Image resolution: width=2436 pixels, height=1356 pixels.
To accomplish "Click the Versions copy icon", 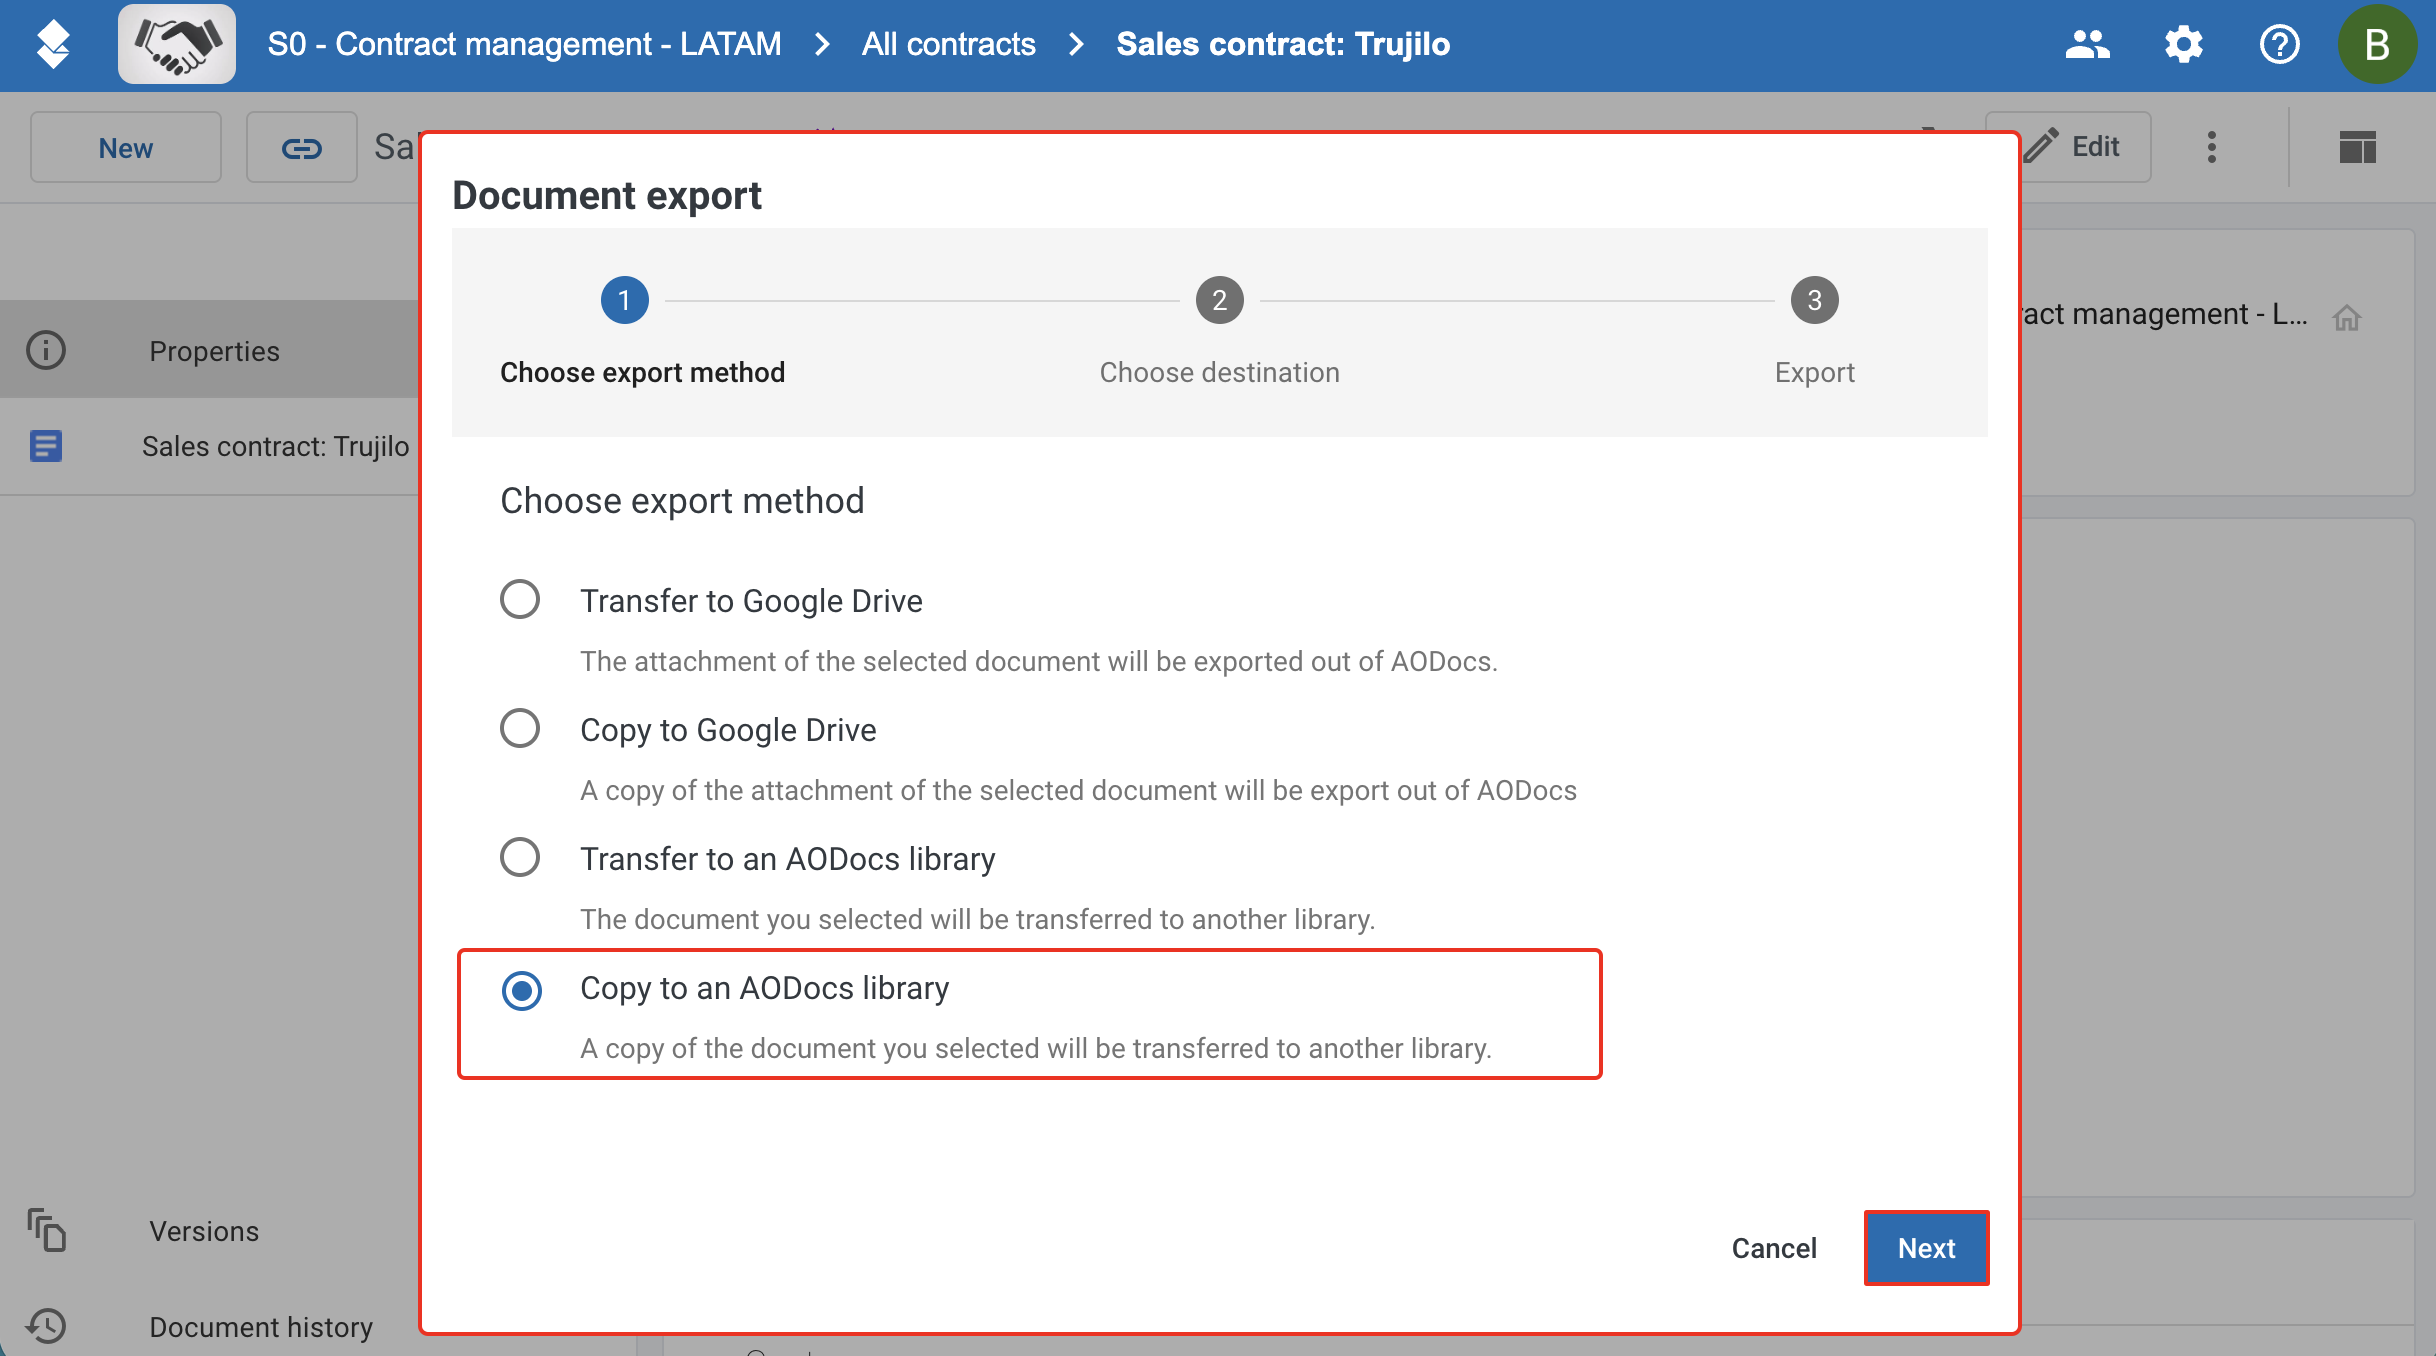I will [x=46, y=1231].
